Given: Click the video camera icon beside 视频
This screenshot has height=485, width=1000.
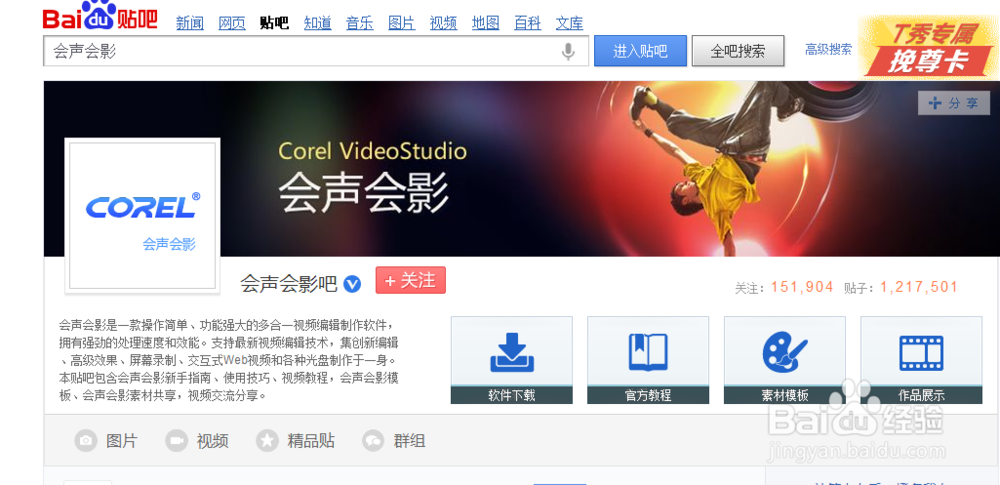Looking at the screenshot, I should [x=176, y=440].
